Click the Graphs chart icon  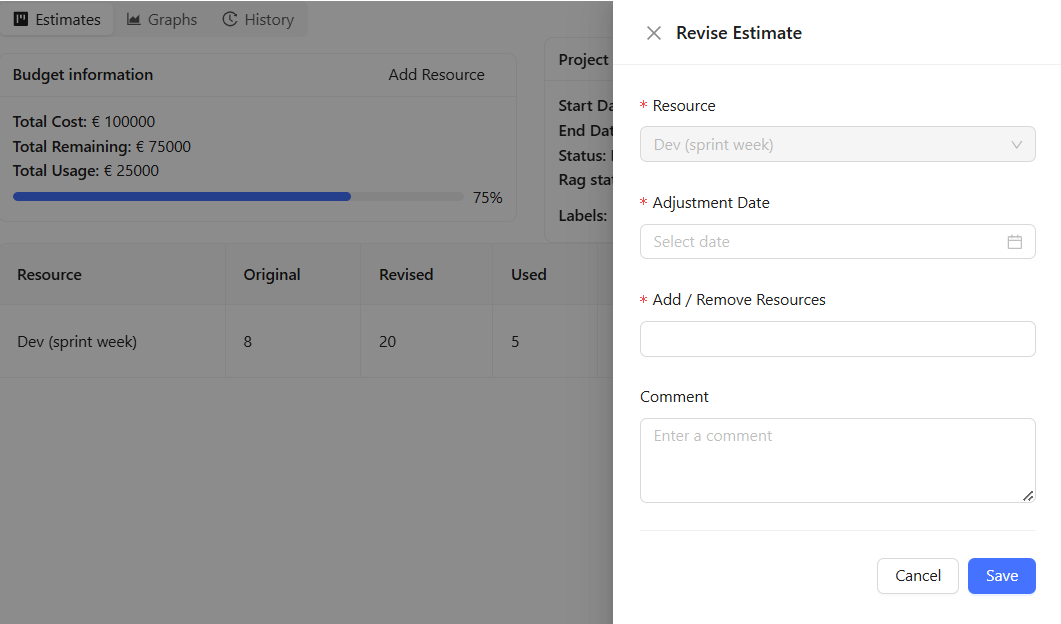134,20
